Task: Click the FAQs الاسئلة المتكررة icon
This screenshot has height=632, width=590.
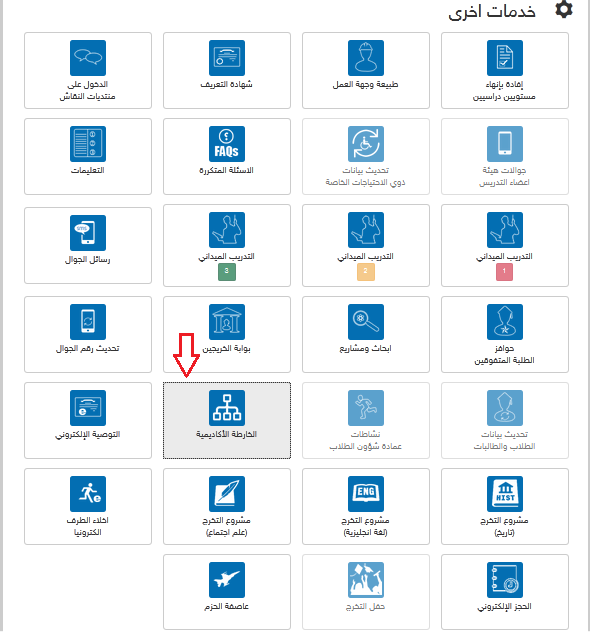Action: pos(226,144)
